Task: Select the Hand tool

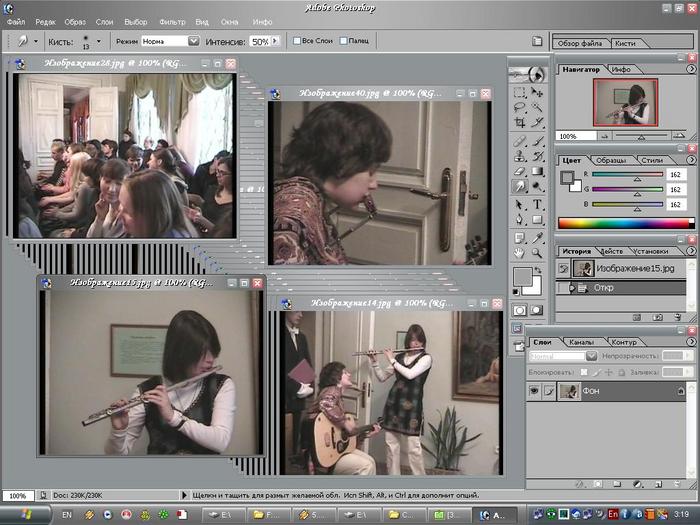Action: [x=519, y=253]
